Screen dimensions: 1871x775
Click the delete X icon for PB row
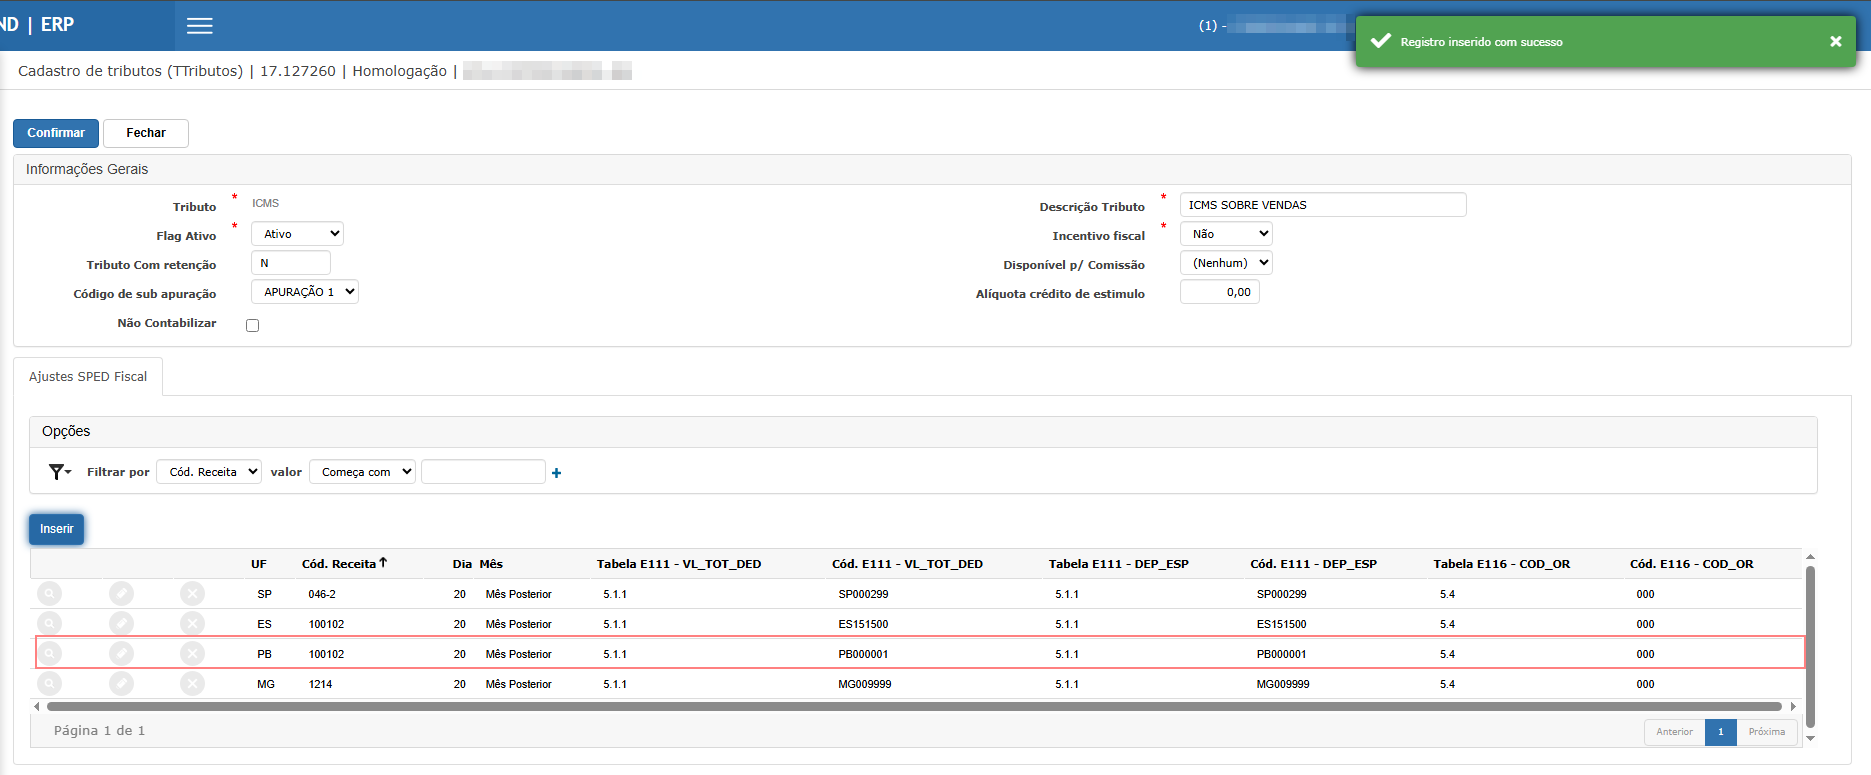coord(192,654)
